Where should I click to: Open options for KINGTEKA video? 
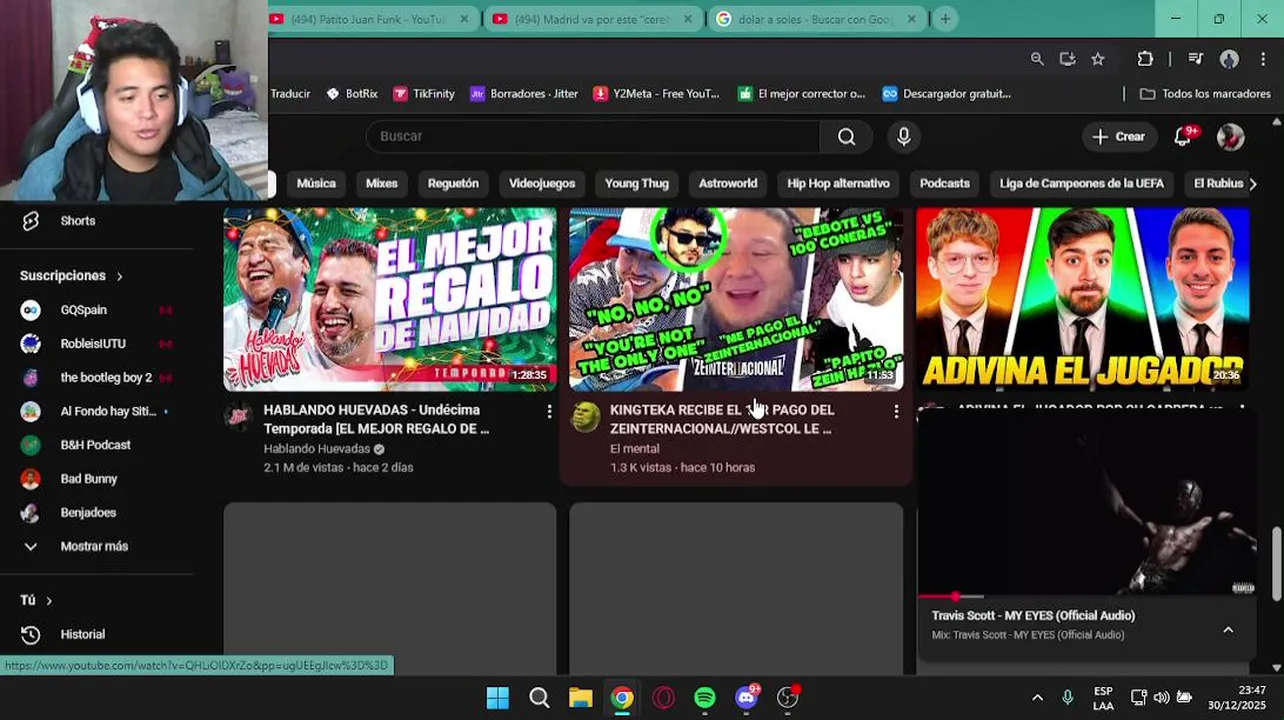[896, 411]
